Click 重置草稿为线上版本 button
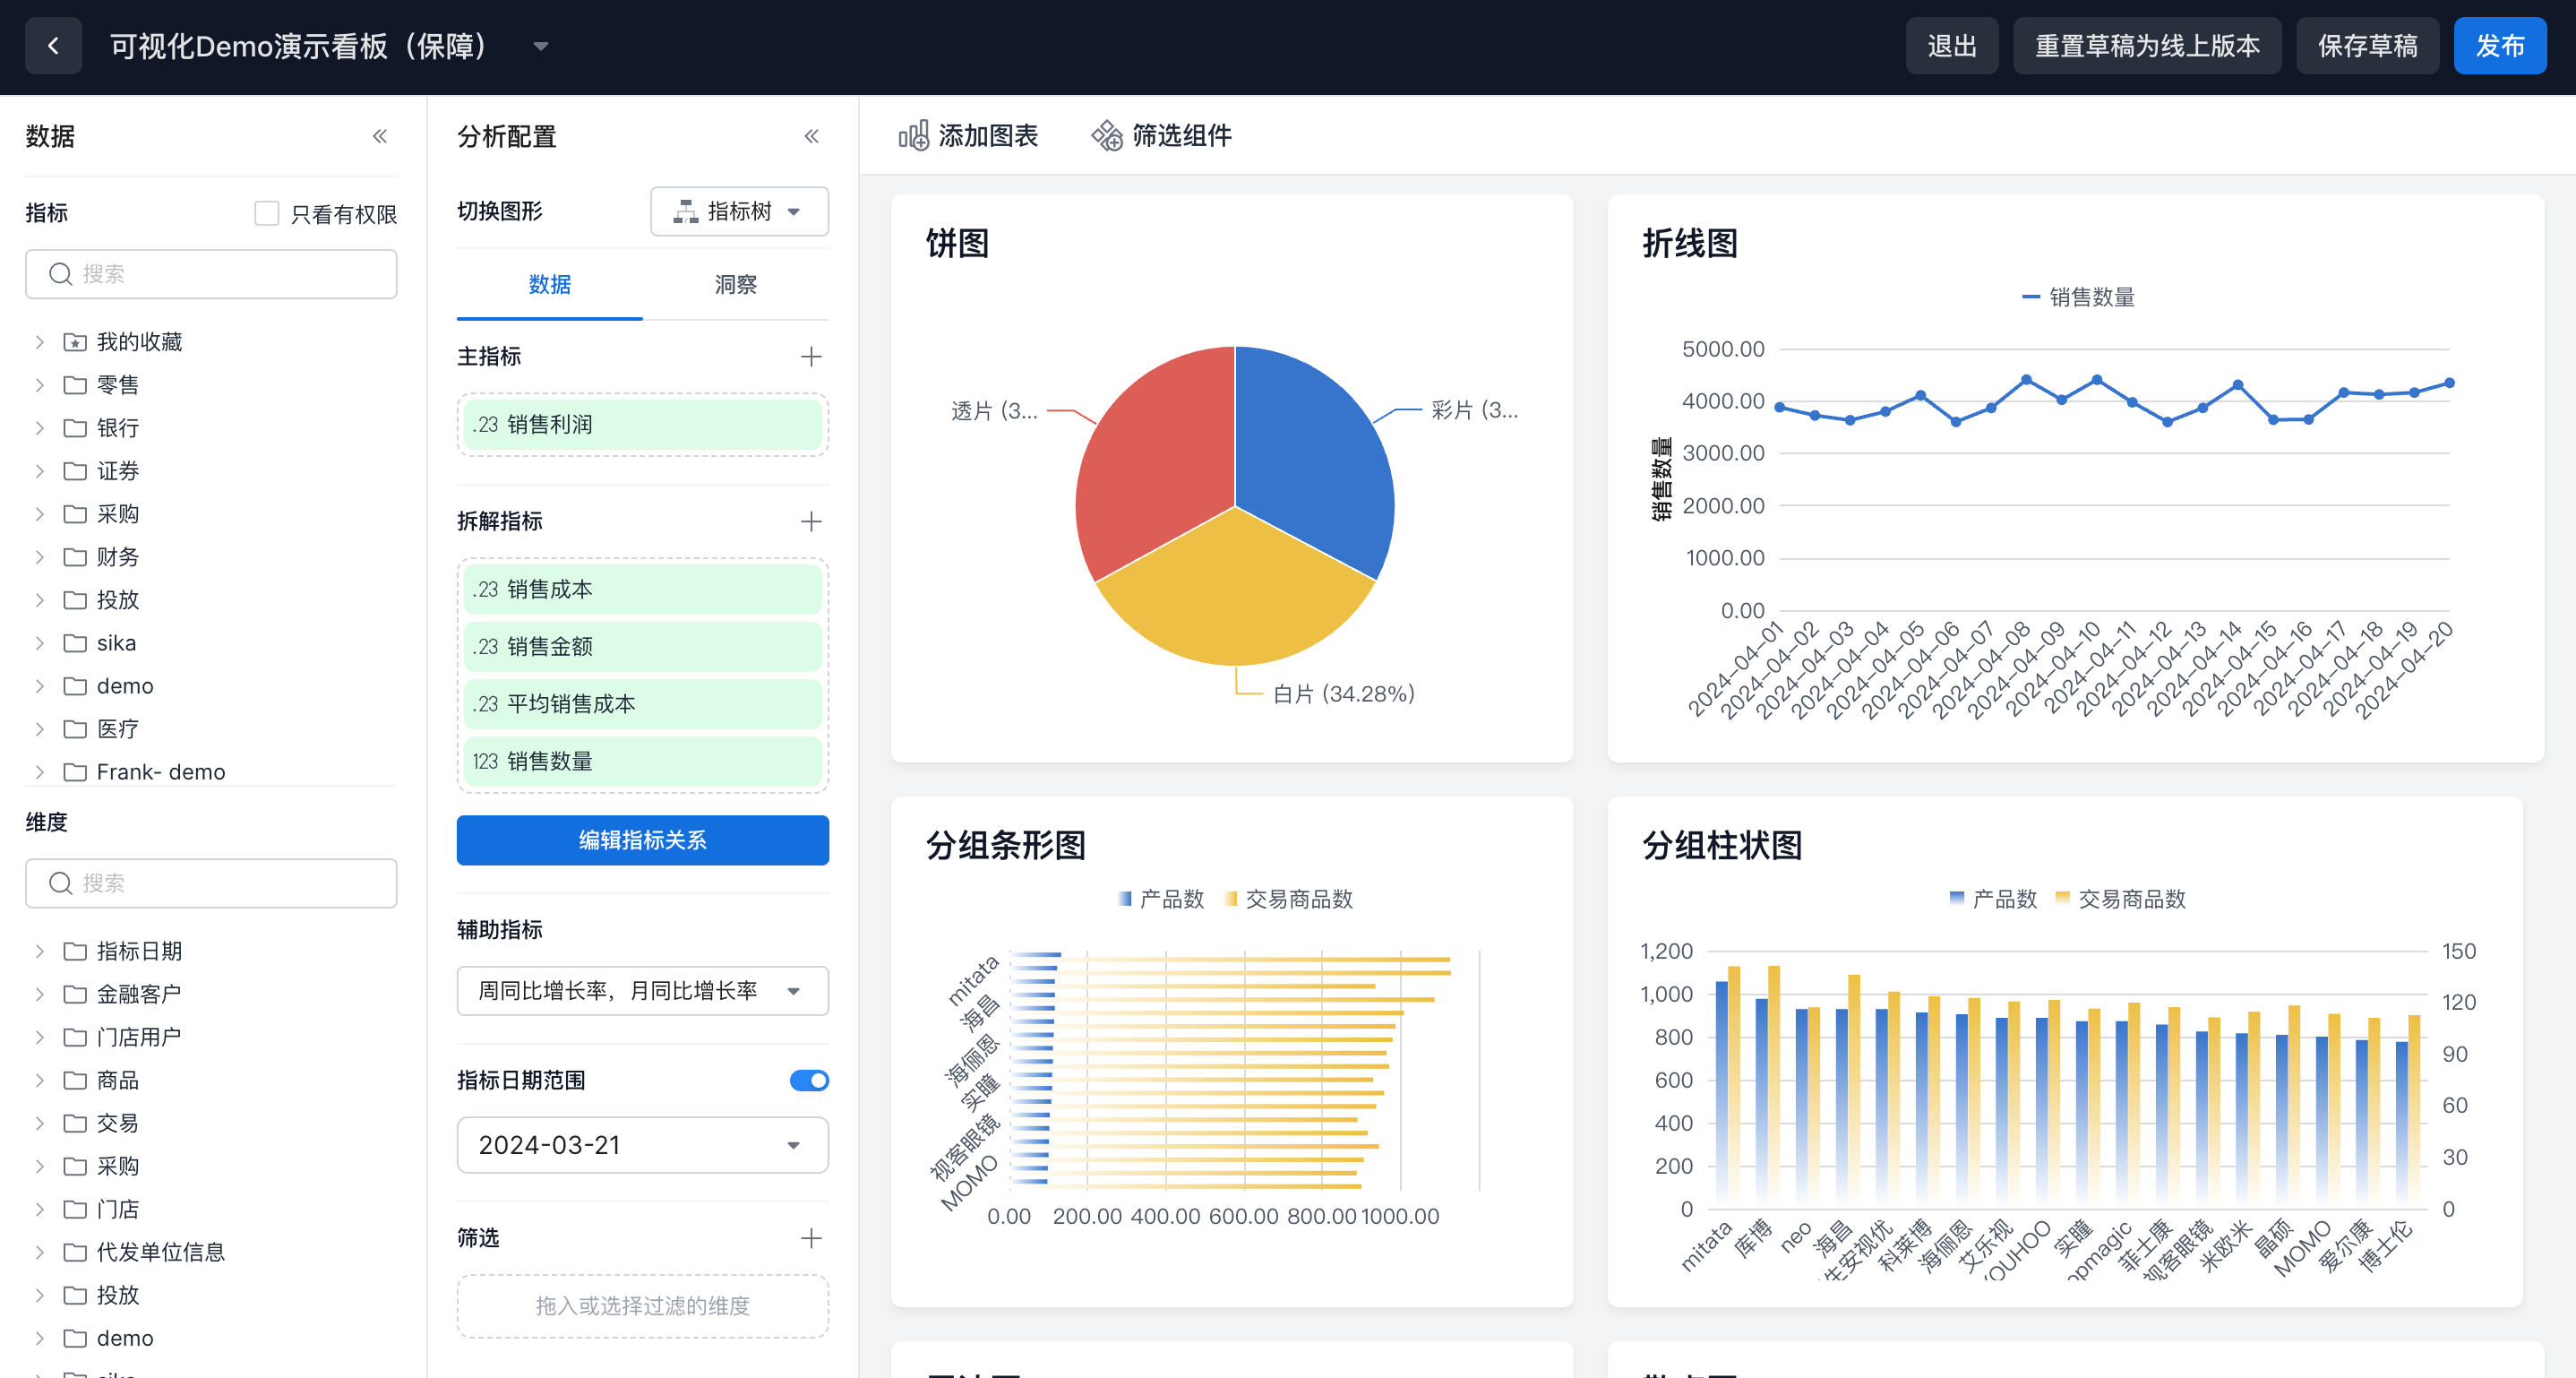This screenshot has width=2576, height=1378. (2147, 46)
